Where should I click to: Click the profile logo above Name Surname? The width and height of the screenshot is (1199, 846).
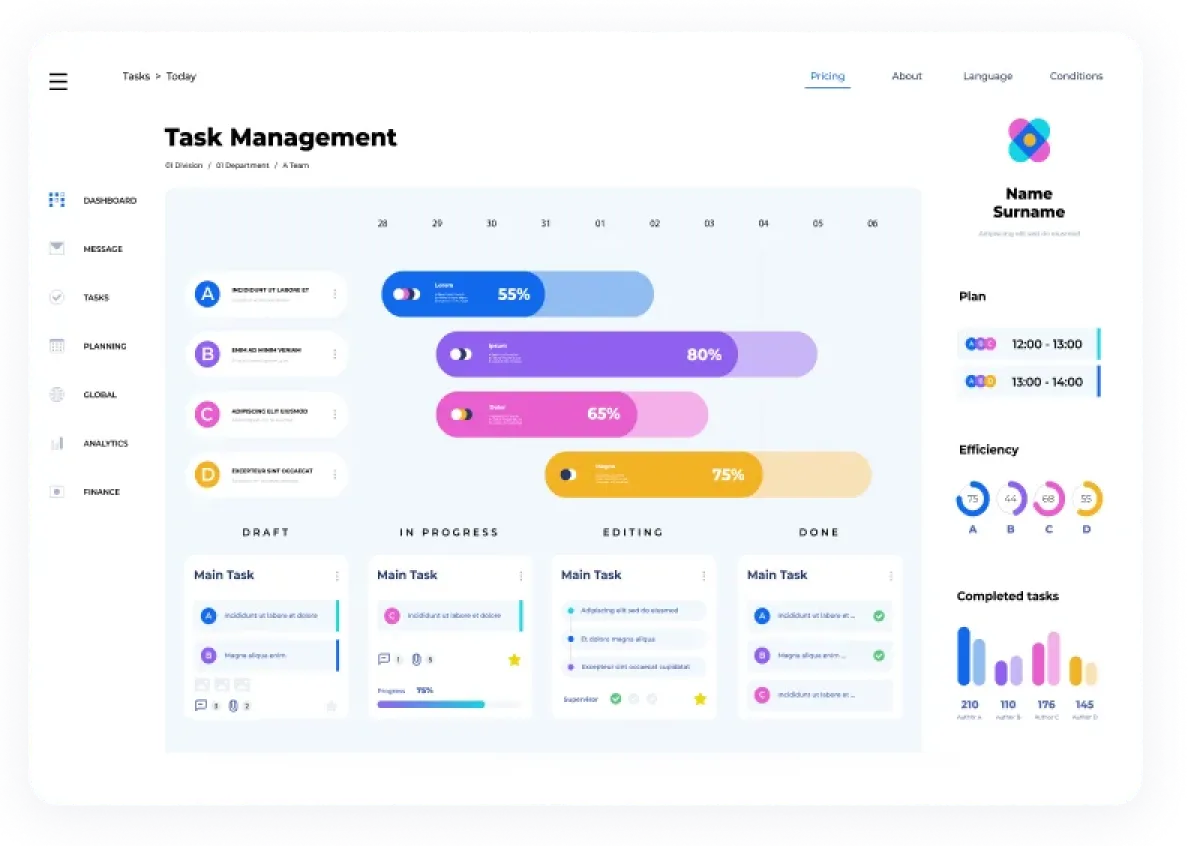coord(1028,140)
